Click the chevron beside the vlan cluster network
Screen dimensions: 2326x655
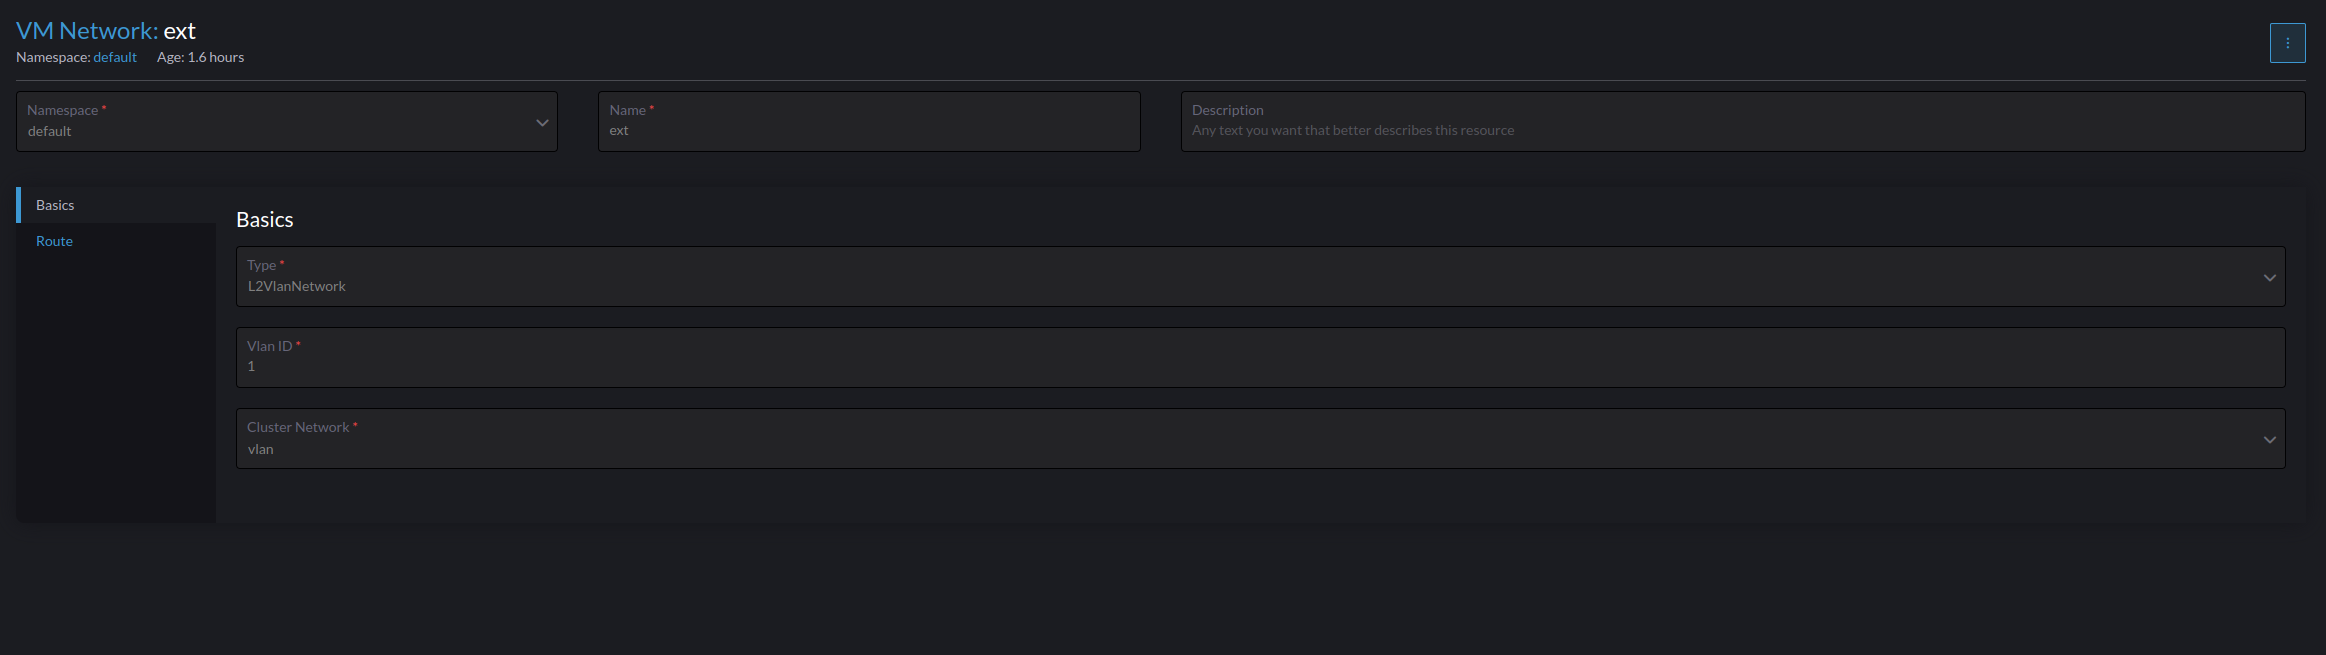point(2269,438)
